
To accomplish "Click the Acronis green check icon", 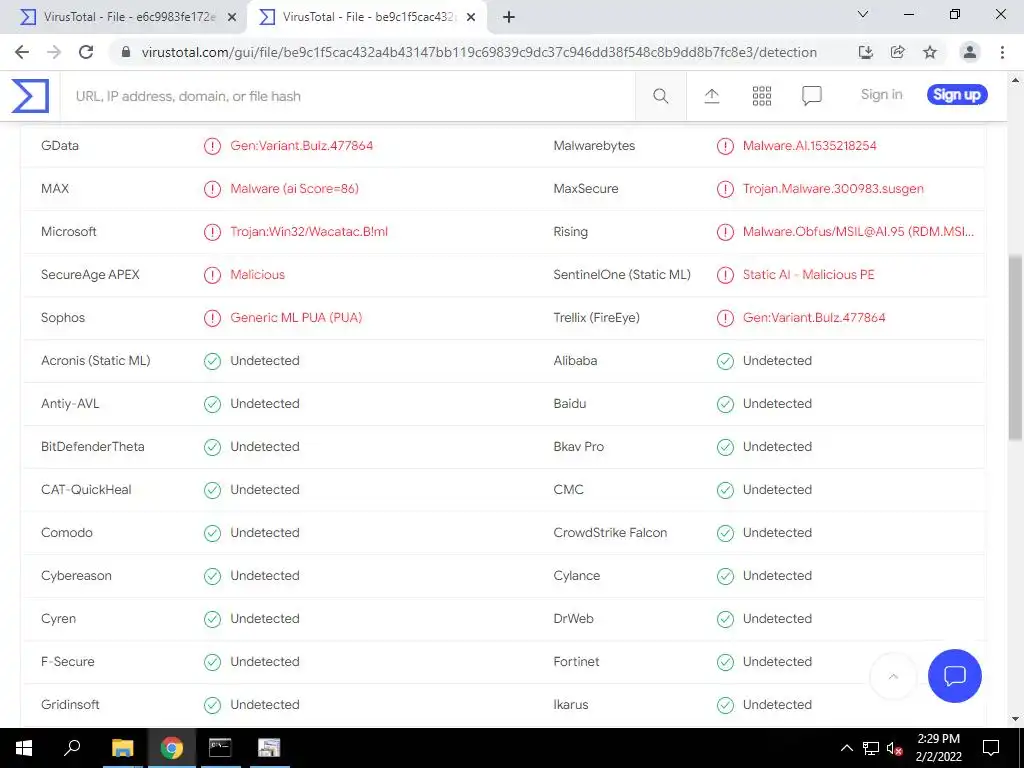I will tap(212, 361).
